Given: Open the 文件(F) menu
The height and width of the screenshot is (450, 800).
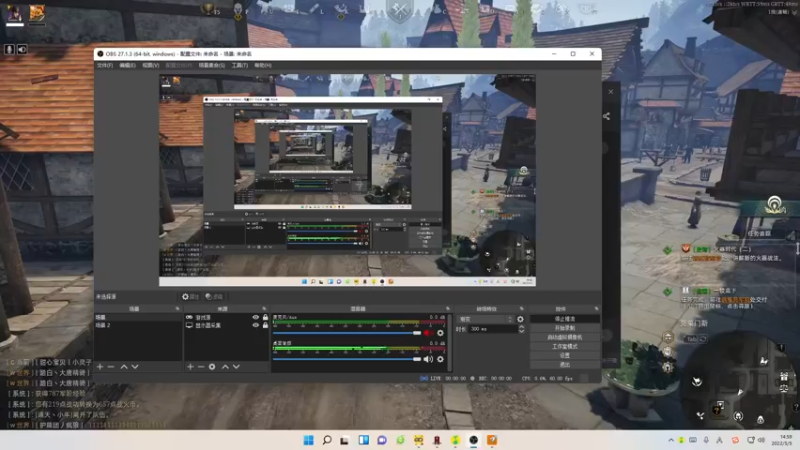Looking at the screenshot, I should [x=105, y=65].
